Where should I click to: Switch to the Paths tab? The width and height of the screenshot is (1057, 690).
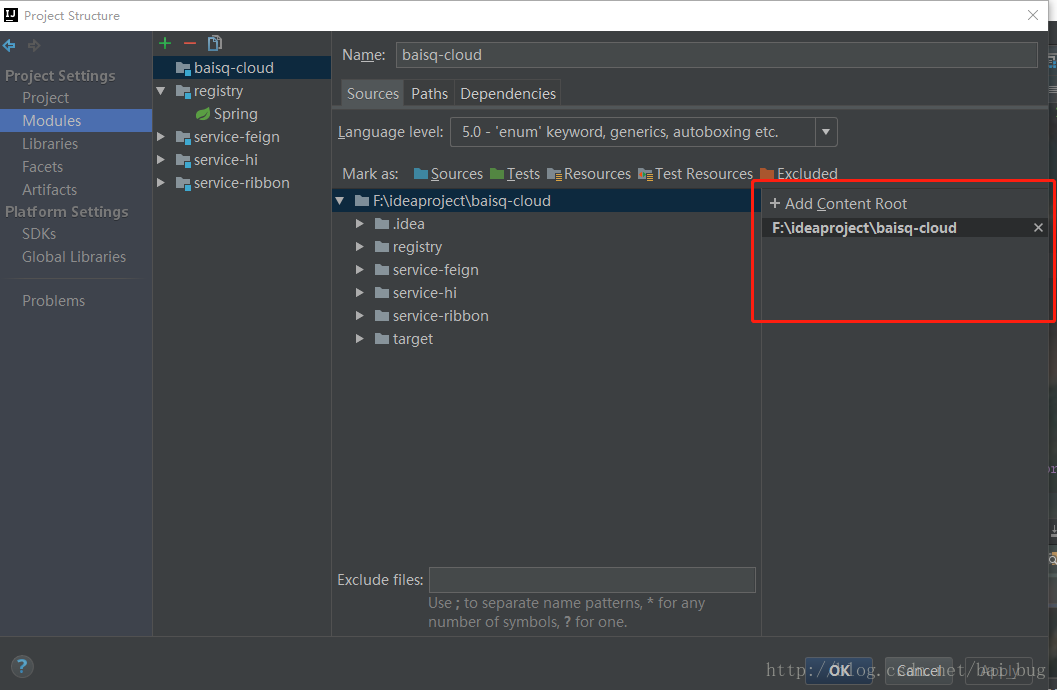429,94
